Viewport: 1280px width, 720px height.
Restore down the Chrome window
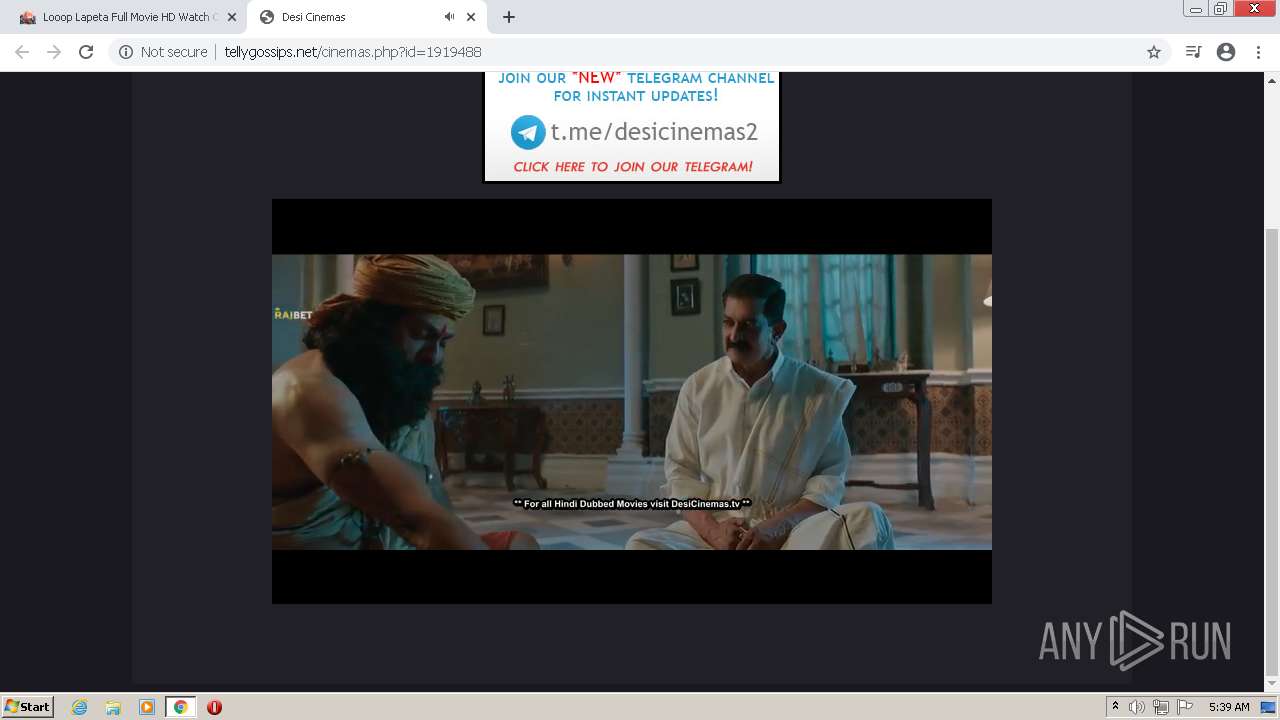1221,9
